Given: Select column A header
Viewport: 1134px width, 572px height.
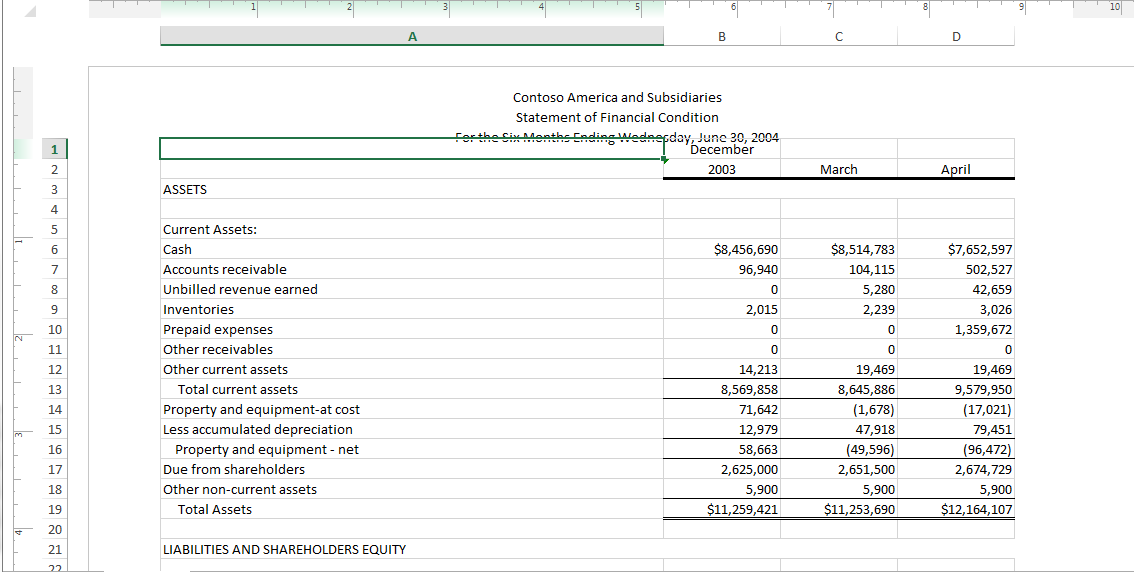Looking at the screenshot, I should (412, 36).
